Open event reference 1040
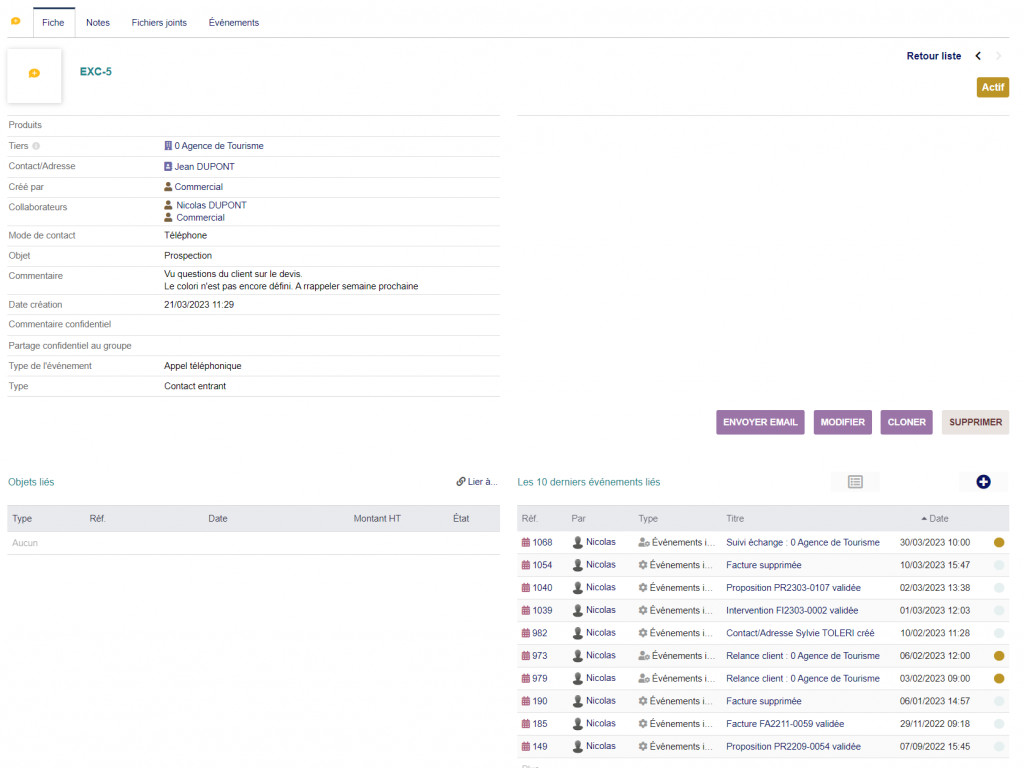1024x768 pixels. (x=537, y=588)
